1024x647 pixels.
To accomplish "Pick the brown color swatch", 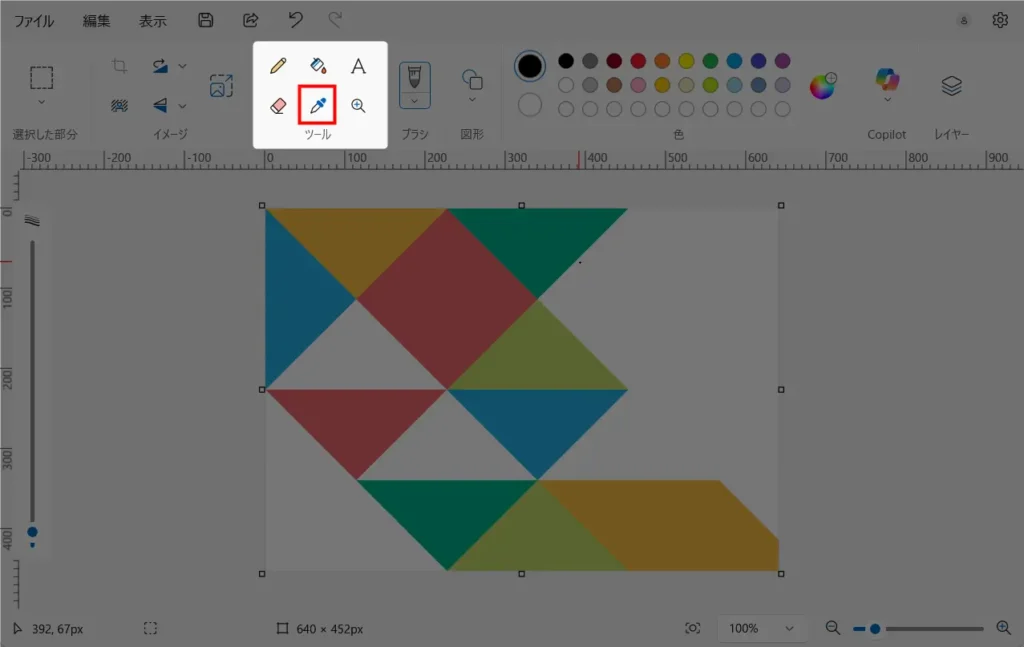I will [614, 85].
